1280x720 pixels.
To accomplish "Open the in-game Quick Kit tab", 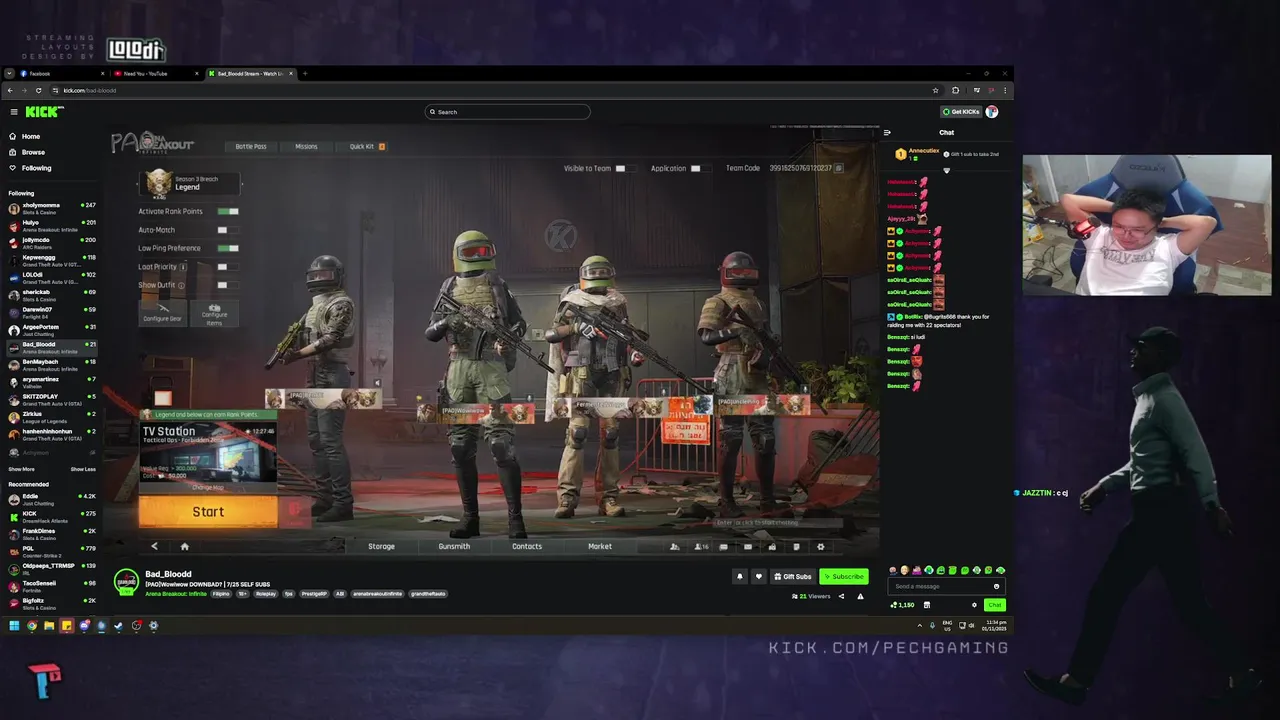I will point(366,146).
